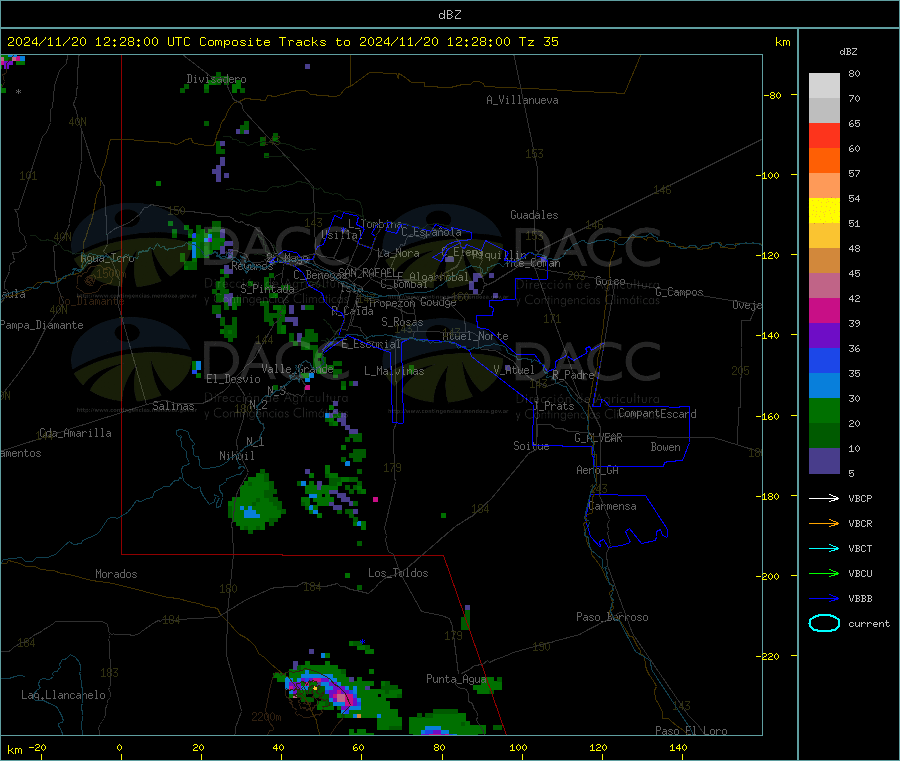
Task: Click the 'CompantEscard' place label
Action: click(x=657, y=414)
